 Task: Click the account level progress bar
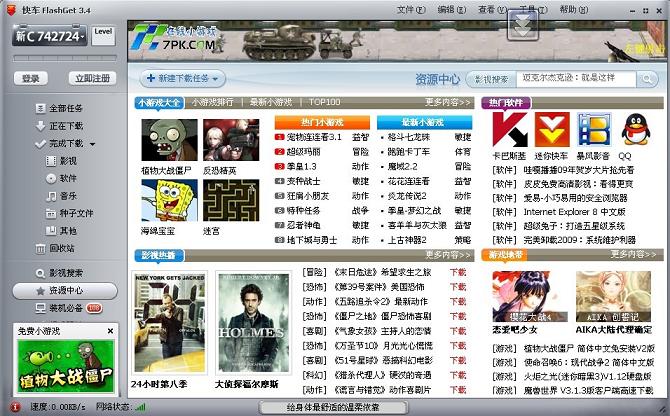point(65,58)
